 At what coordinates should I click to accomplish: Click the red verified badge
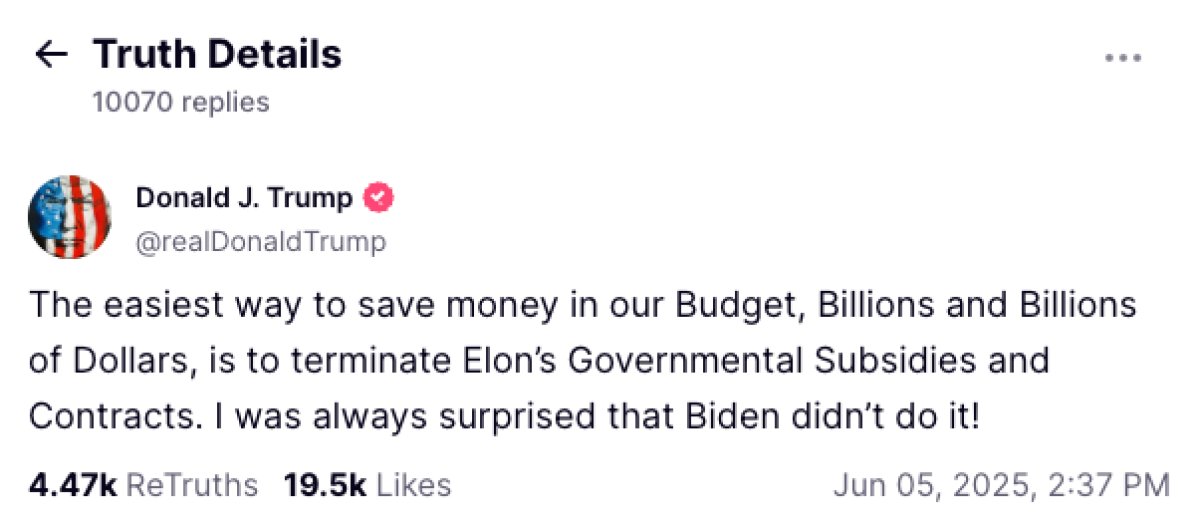[x=377, y=198]
